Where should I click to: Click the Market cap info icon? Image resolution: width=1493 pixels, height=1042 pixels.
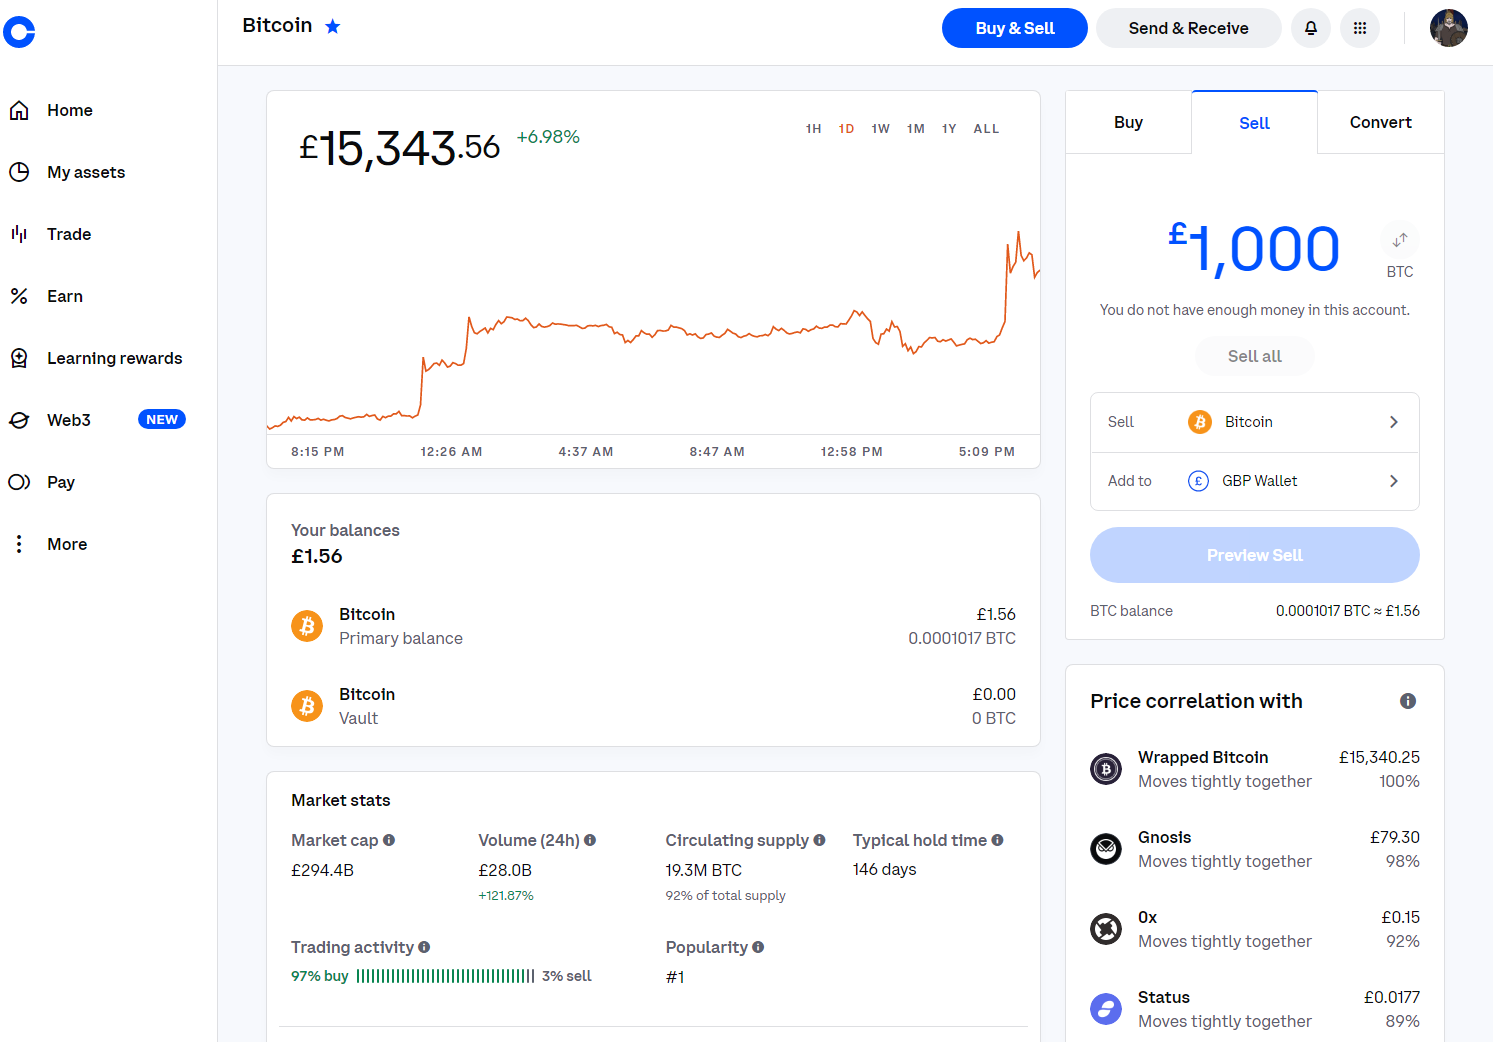(x=389, y=840)
